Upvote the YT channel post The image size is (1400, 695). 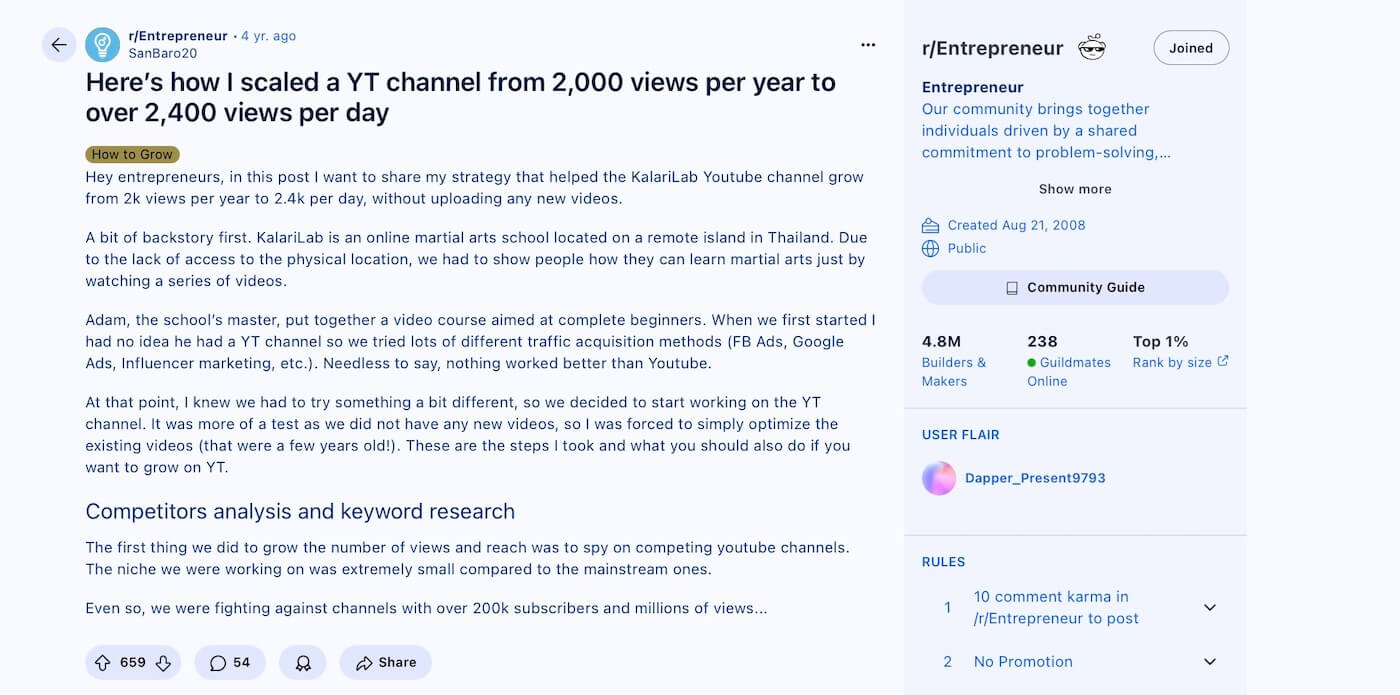pos(102,662)
